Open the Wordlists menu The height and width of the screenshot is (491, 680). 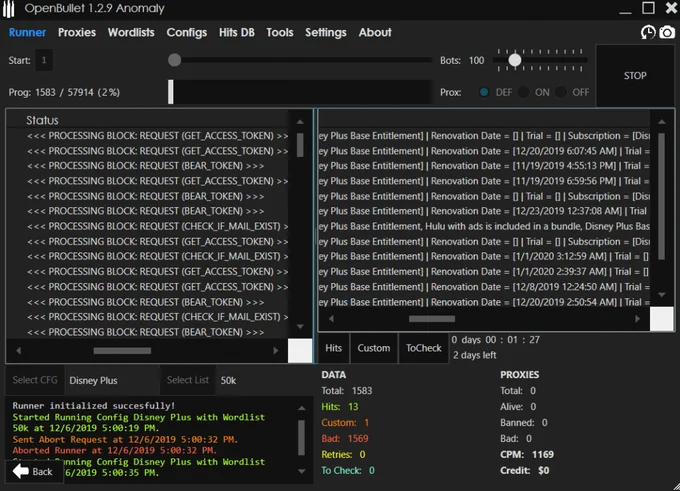tap(131, 33)
